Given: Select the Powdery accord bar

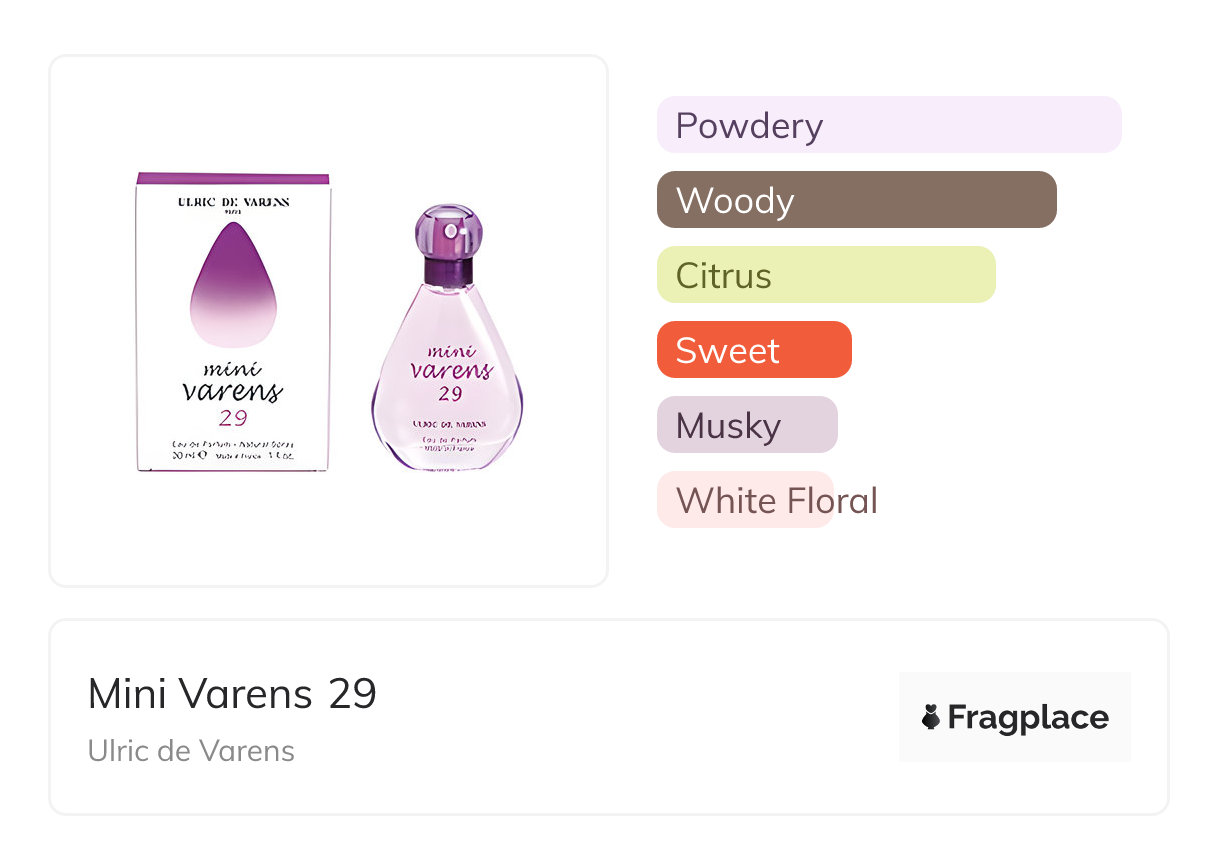Looking at the screenshot, I should click(x=888, y=125).
